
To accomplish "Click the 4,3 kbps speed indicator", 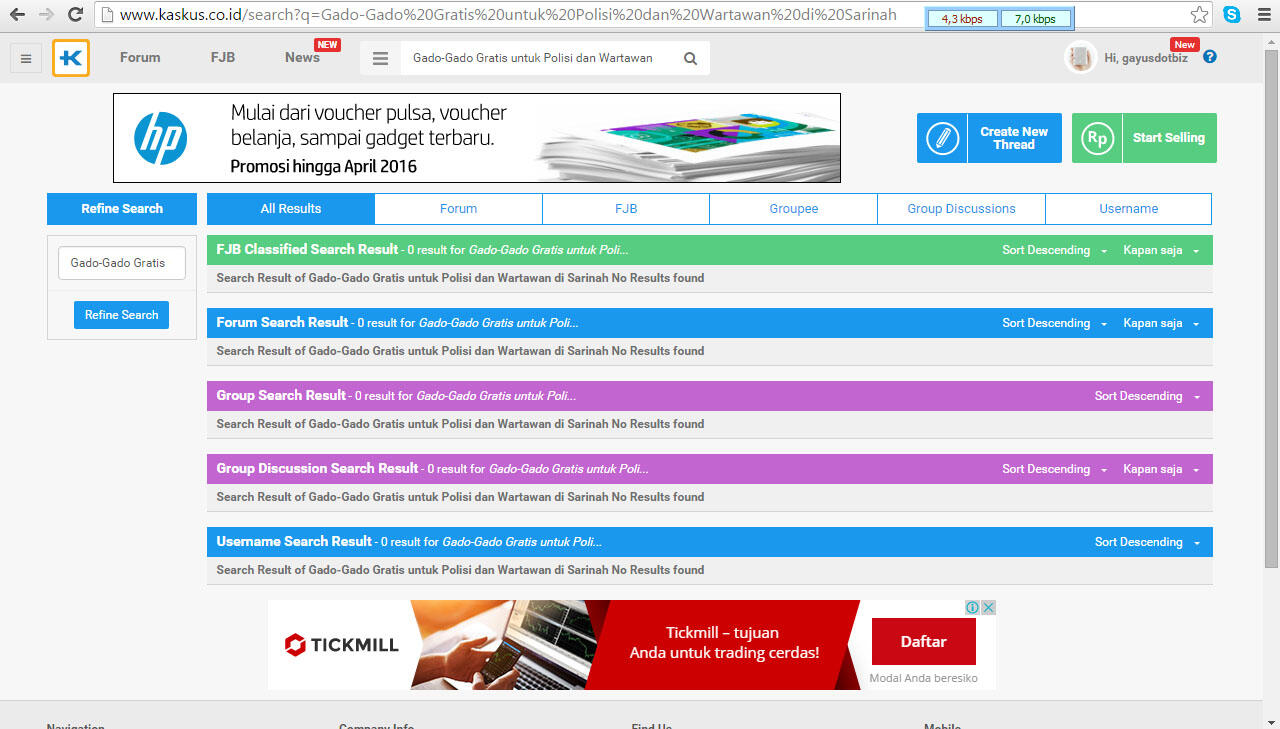I will 961,19.
